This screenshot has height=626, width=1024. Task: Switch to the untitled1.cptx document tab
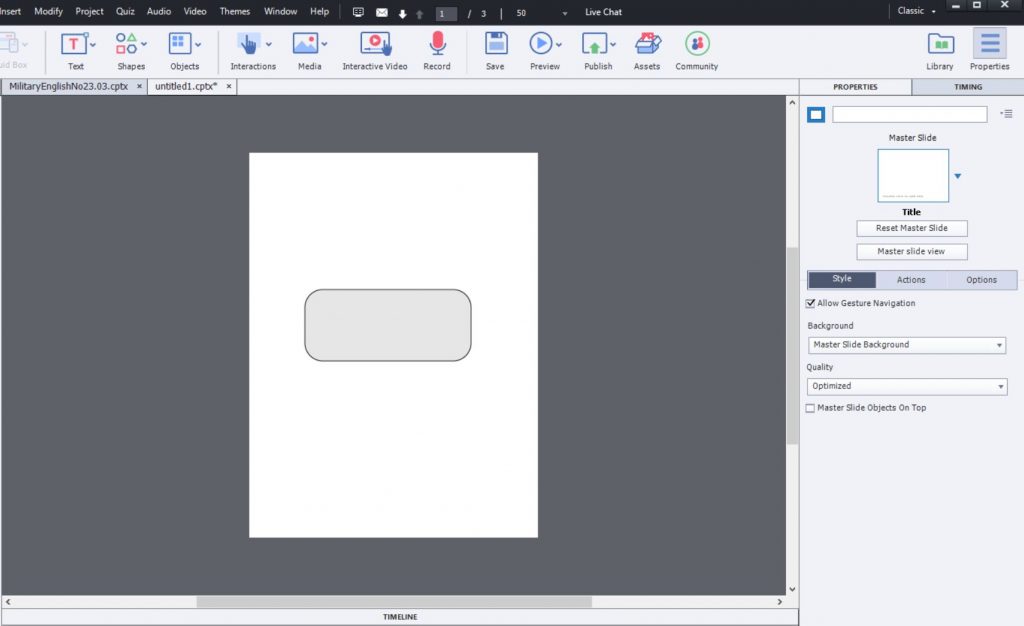[x=184, y=87]
